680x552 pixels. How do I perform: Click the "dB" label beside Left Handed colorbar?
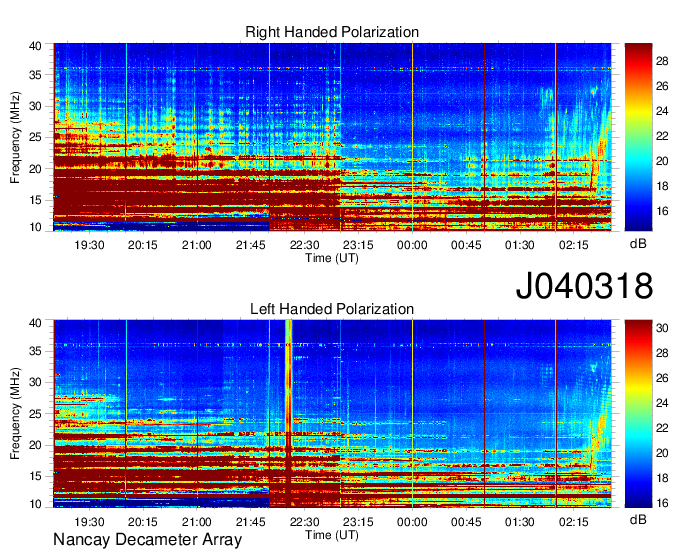coord(638,519)
